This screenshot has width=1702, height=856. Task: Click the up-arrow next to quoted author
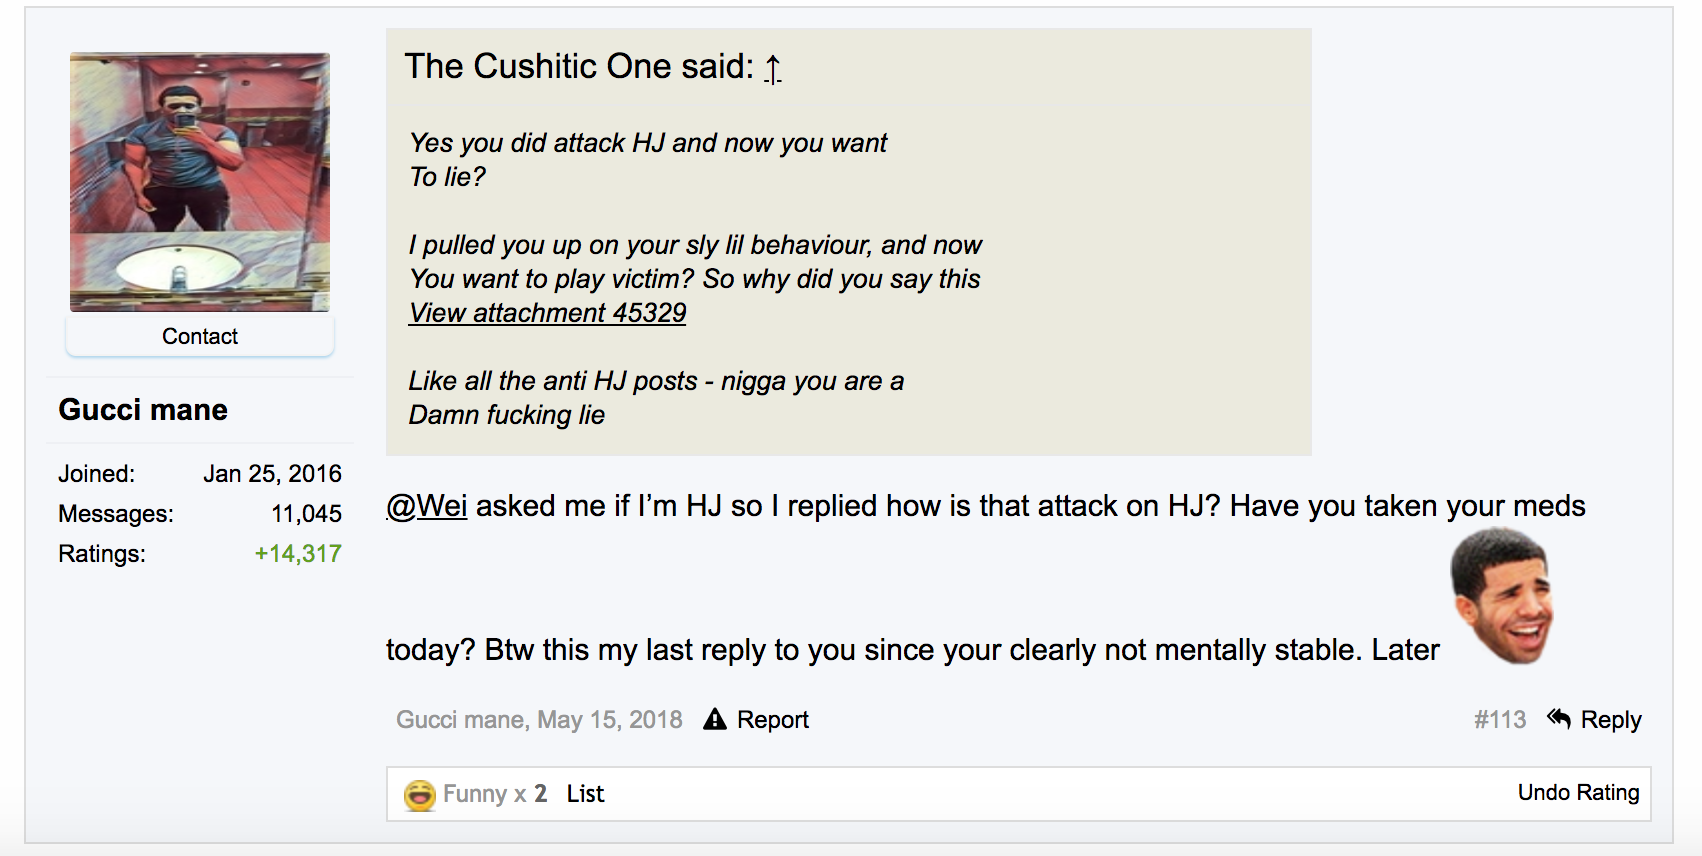pos(772,68)
